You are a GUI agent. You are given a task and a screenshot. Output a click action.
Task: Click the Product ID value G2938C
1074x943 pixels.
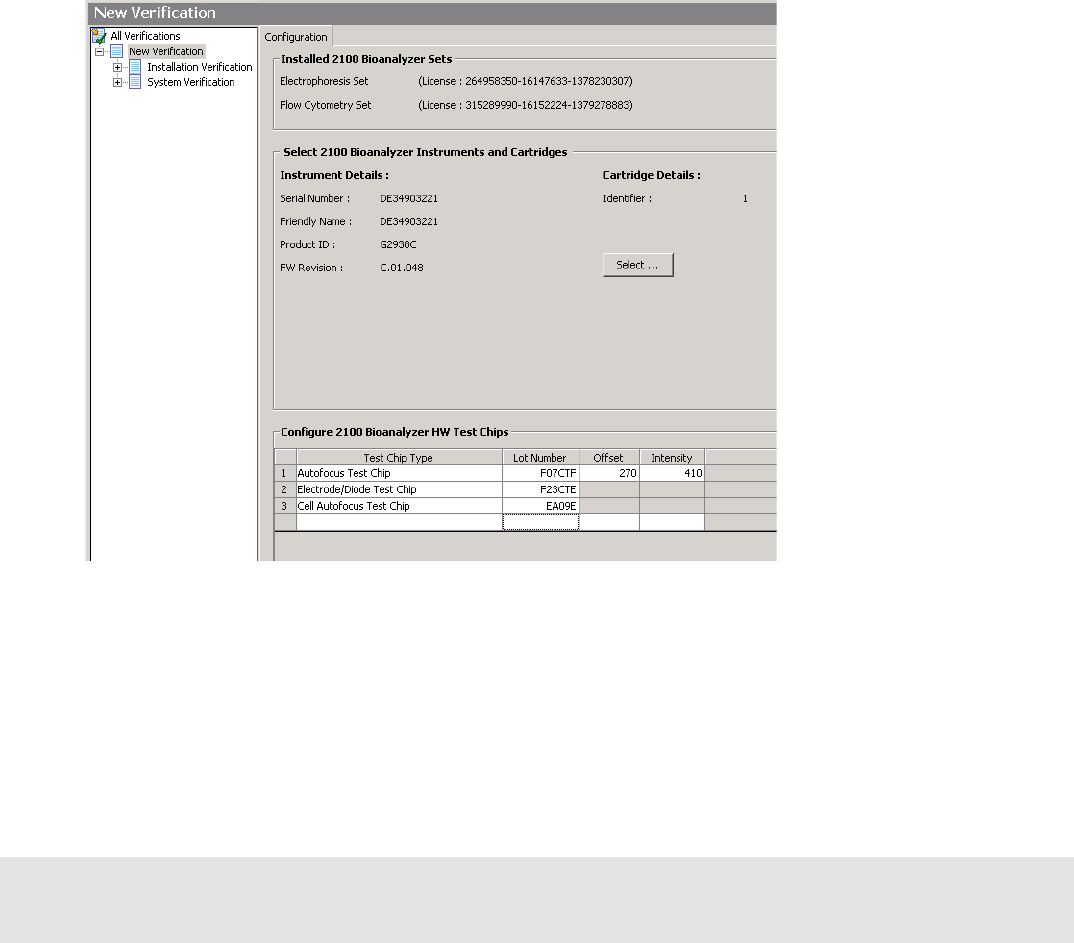[398, 244]
